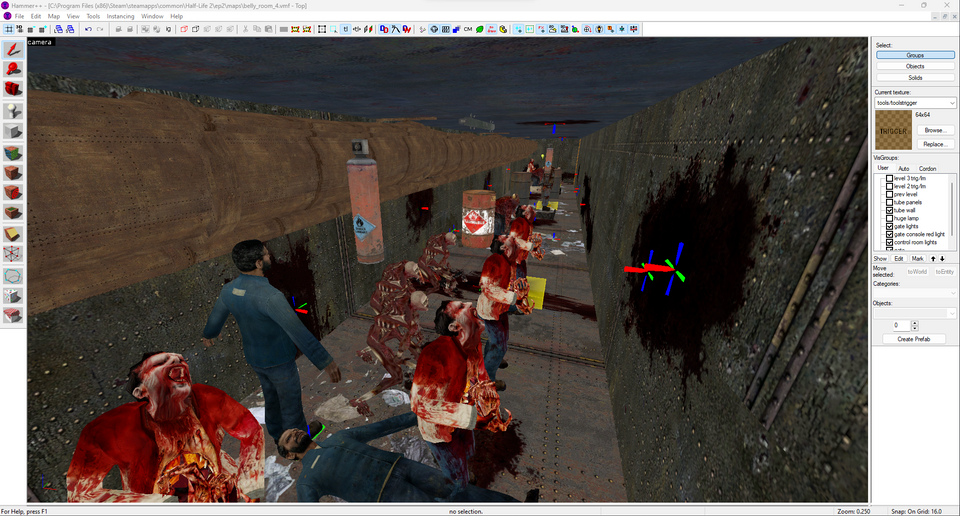The width and height of the screenshot is (960, 516).
Task: Uncheck 'gate console red light' visgroup
Action: [890, 234]
